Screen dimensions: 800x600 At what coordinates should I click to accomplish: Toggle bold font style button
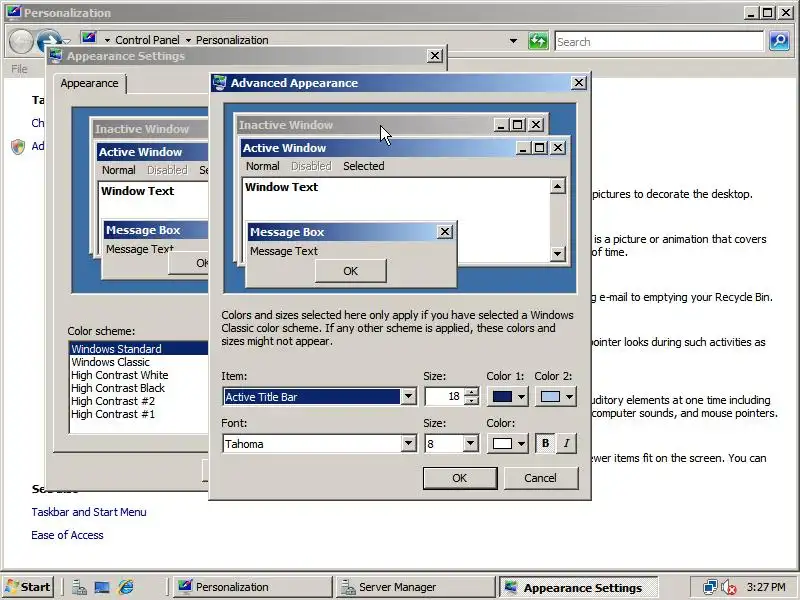pos(545,443)
